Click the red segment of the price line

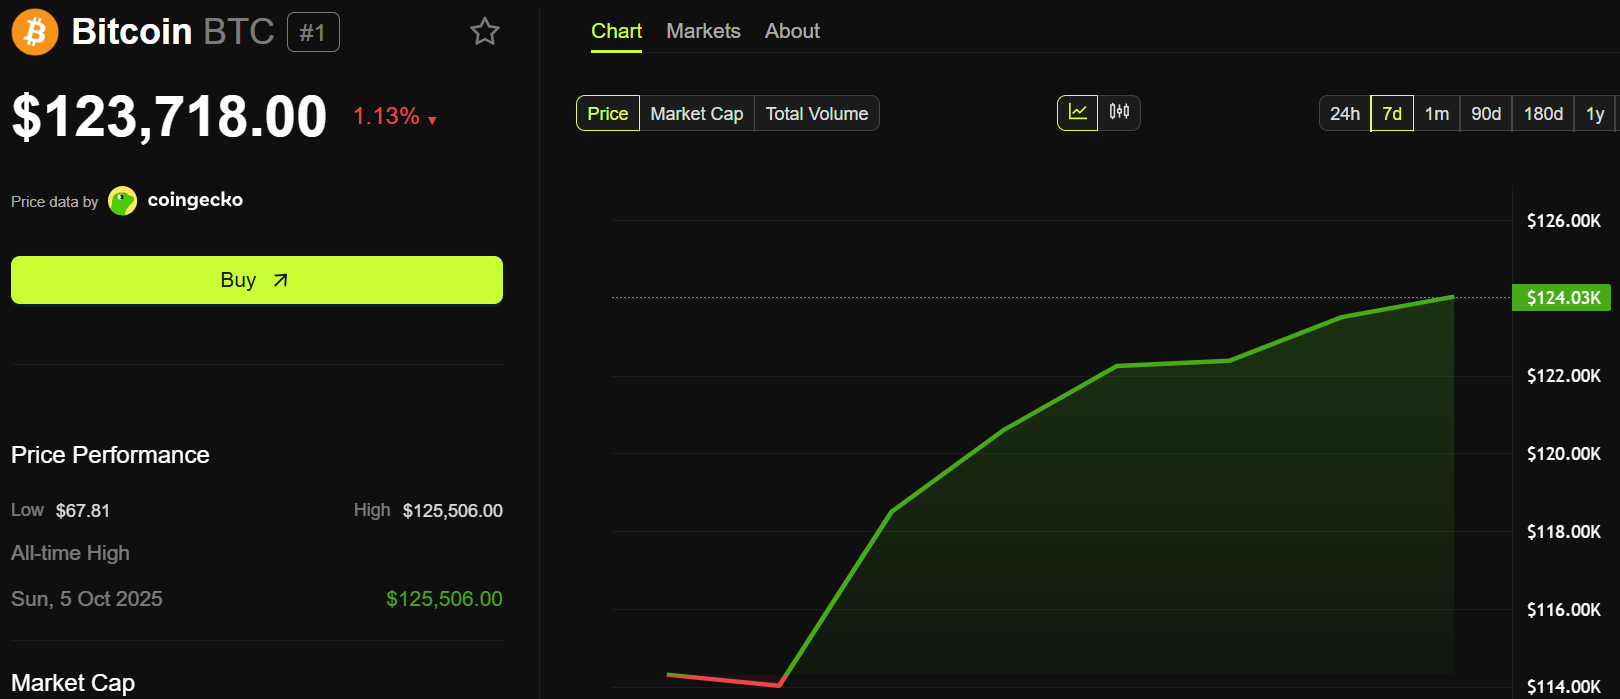(724, 679)
